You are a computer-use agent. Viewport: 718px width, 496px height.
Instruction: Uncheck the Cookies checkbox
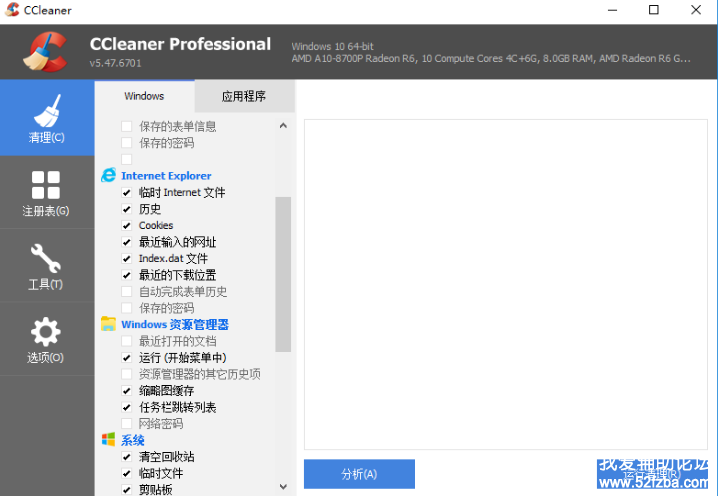127,225
